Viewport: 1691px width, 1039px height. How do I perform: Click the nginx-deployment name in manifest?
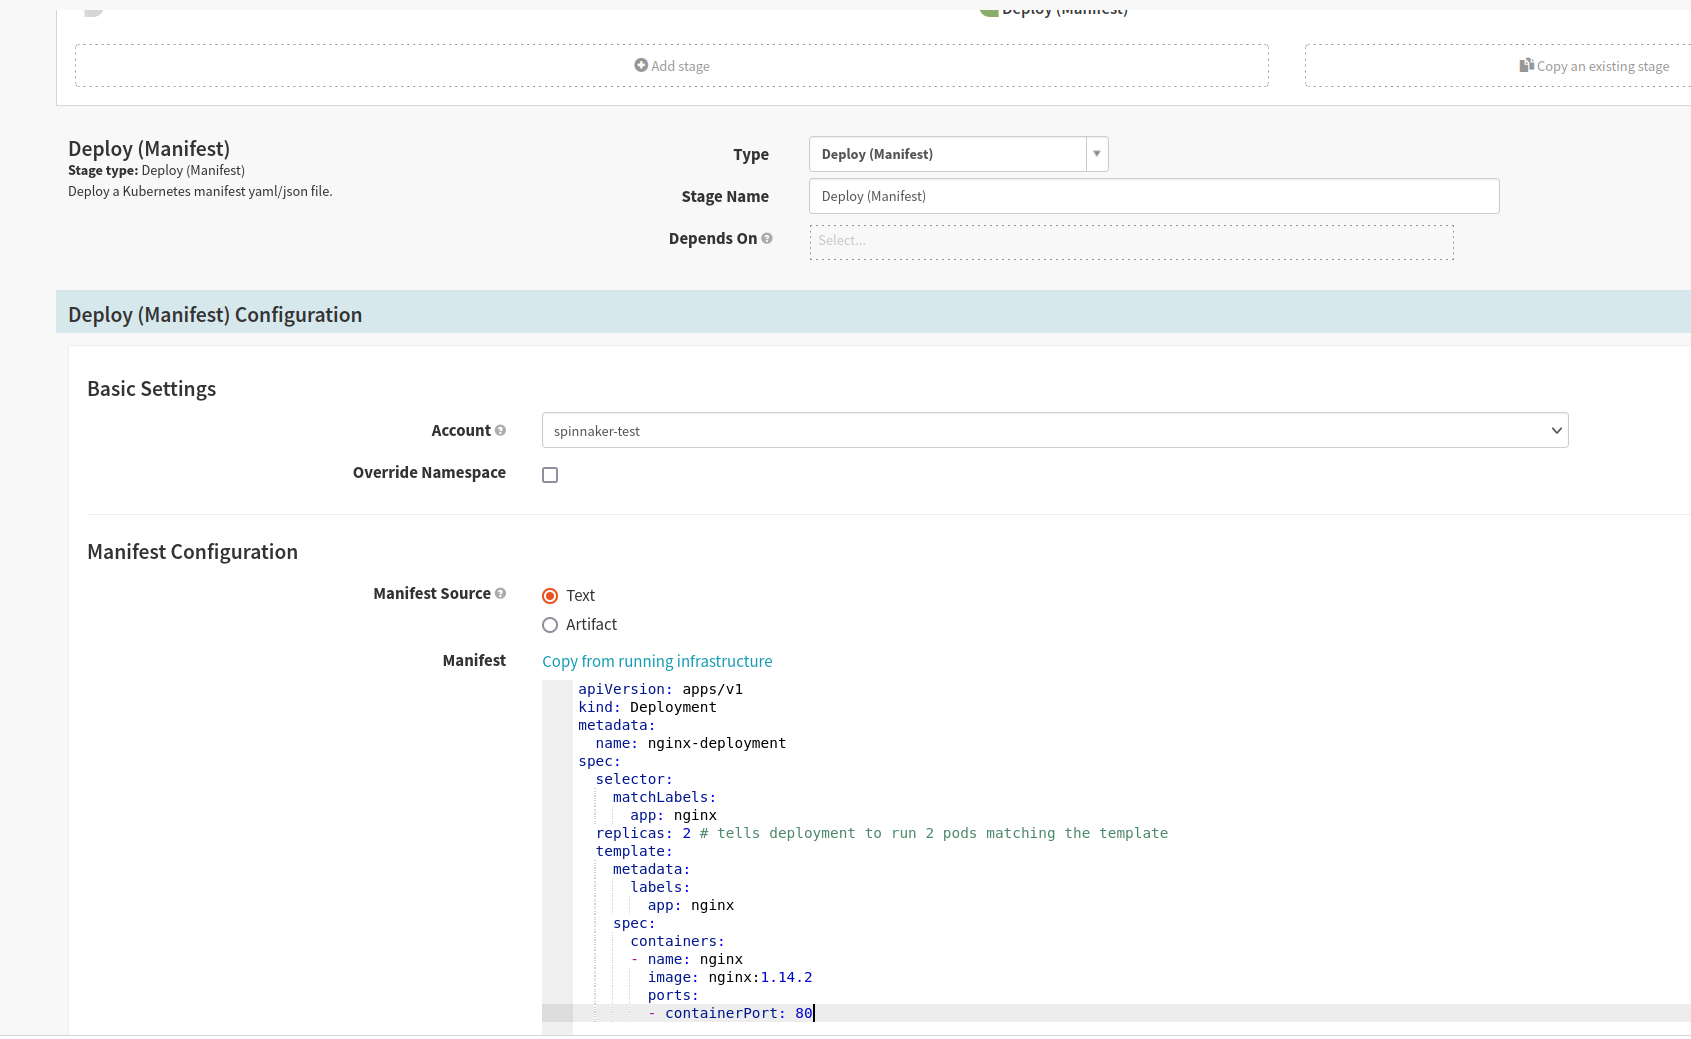point(716,743)
